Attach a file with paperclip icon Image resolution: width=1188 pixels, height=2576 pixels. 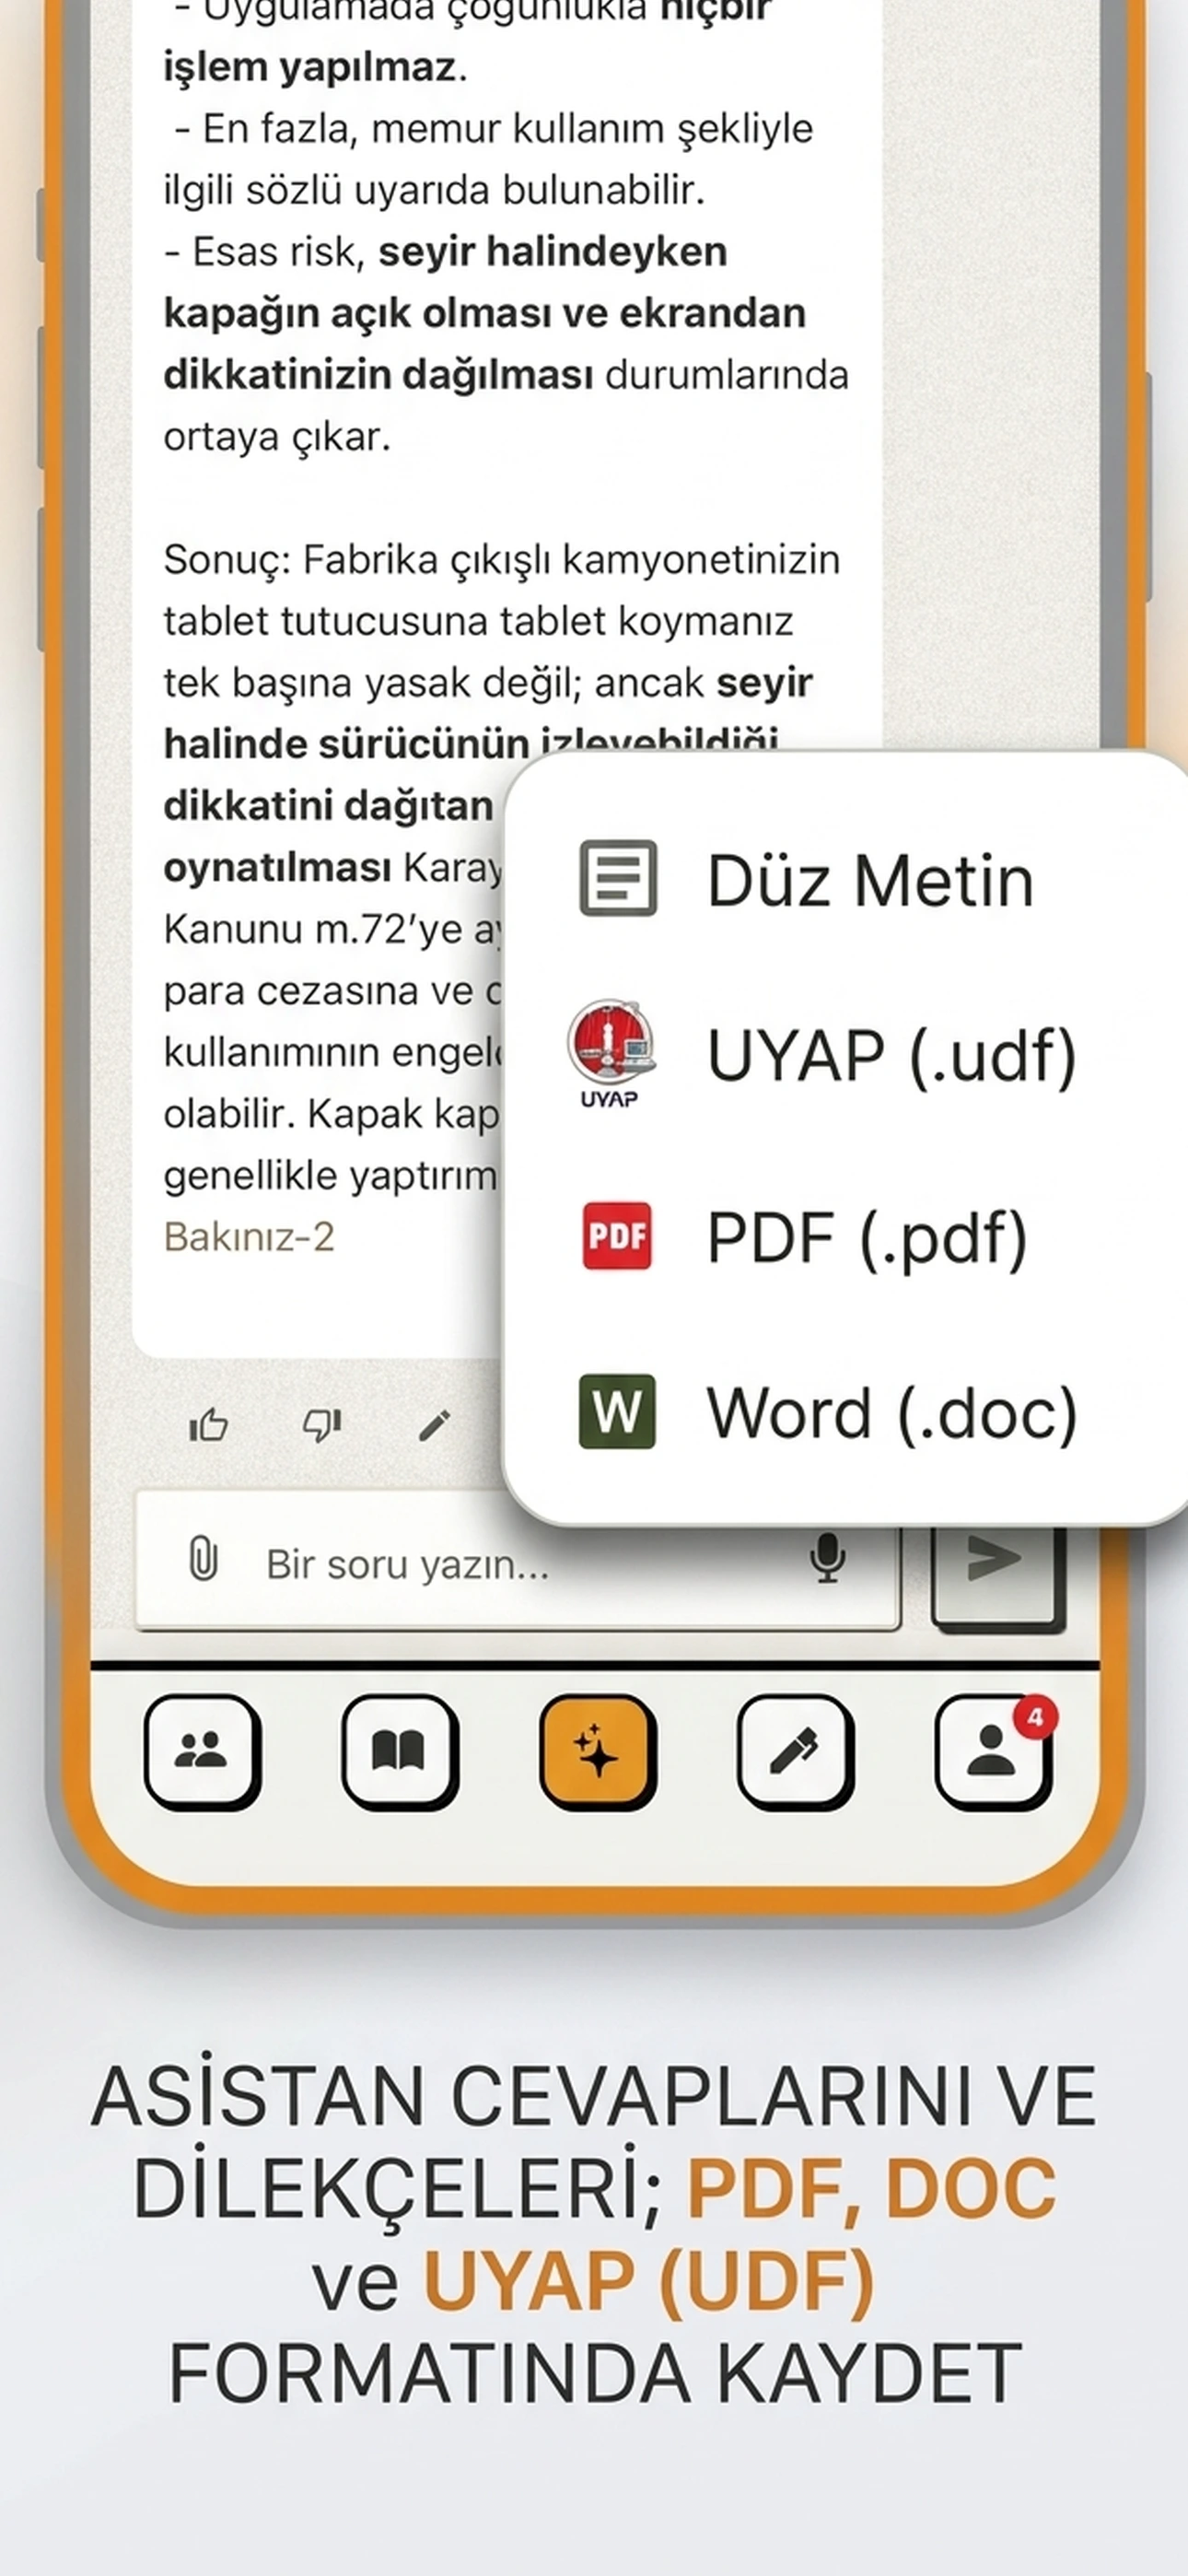(203, 1559)
